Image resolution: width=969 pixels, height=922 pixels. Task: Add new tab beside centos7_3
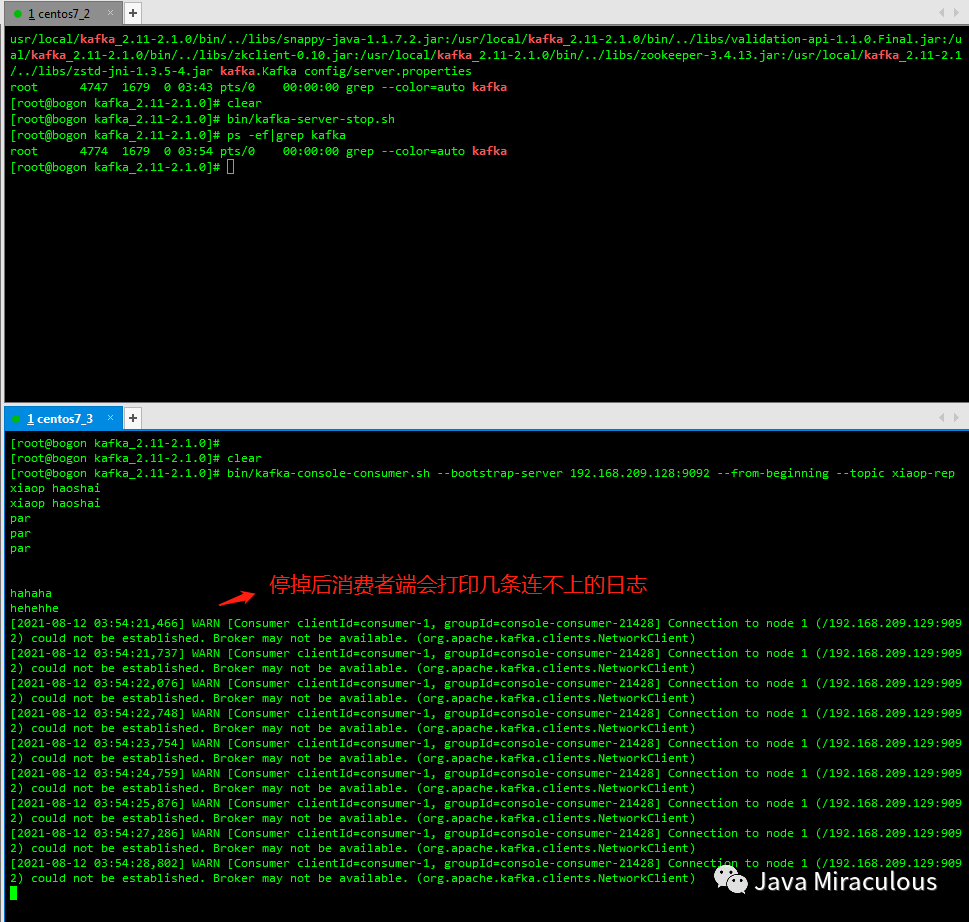coord(133,418)
